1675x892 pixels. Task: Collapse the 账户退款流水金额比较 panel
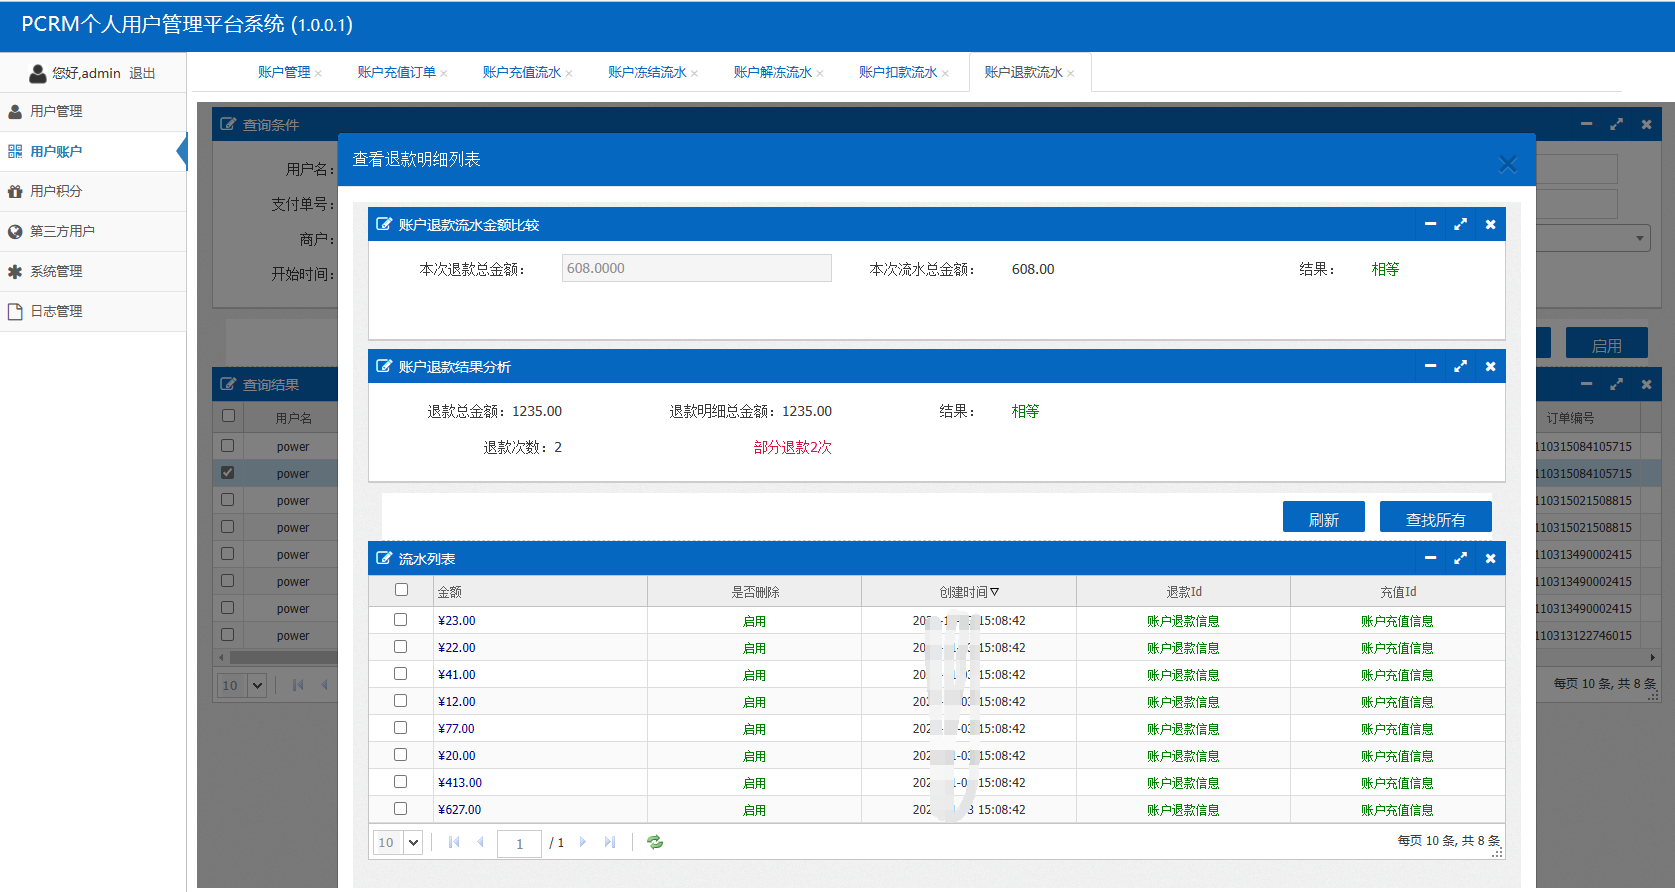pos(1430,224)
